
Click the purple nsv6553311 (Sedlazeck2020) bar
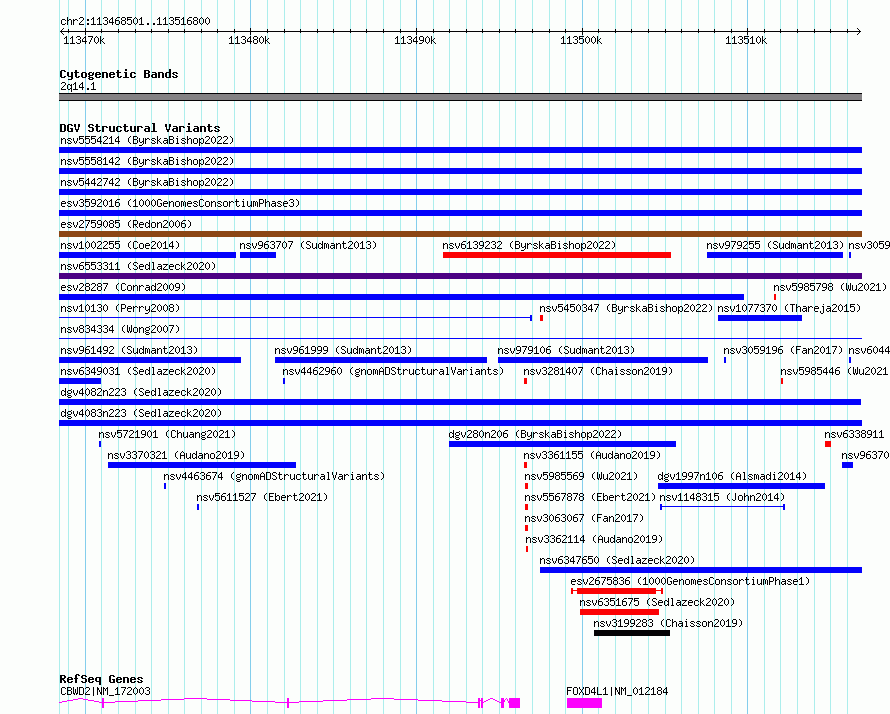tap(460, 276)
